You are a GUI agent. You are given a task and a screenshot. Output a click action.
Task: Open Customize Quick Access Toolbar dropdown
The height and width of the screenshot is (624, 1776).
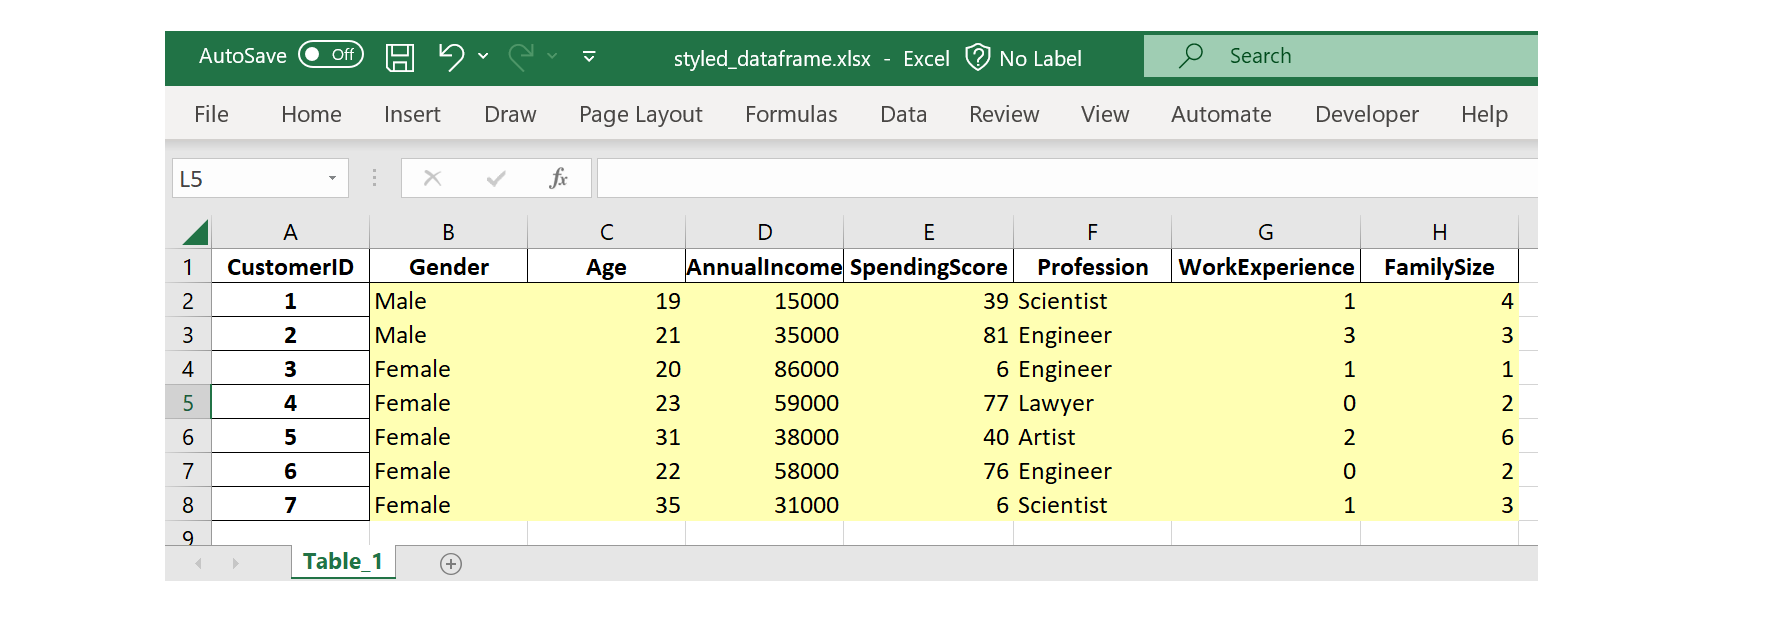pyautogui.click(x=589, y=57)
